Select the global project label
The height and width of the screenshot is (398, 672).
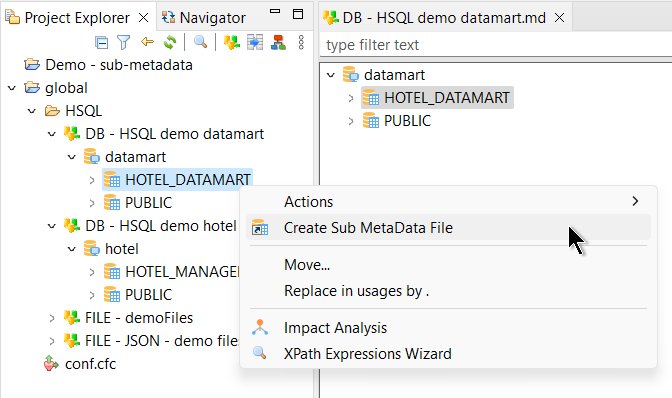click(66, 88)
